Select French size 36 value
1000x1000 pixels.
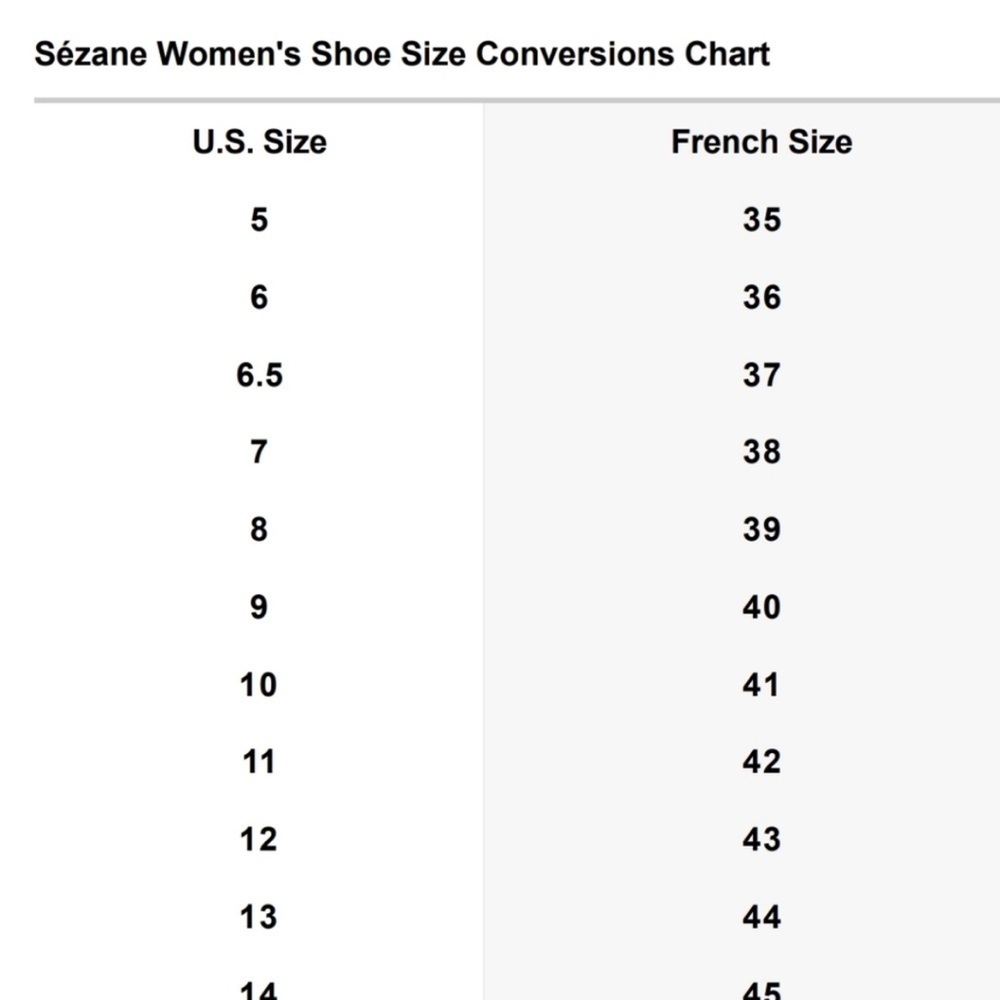[761, 297]
